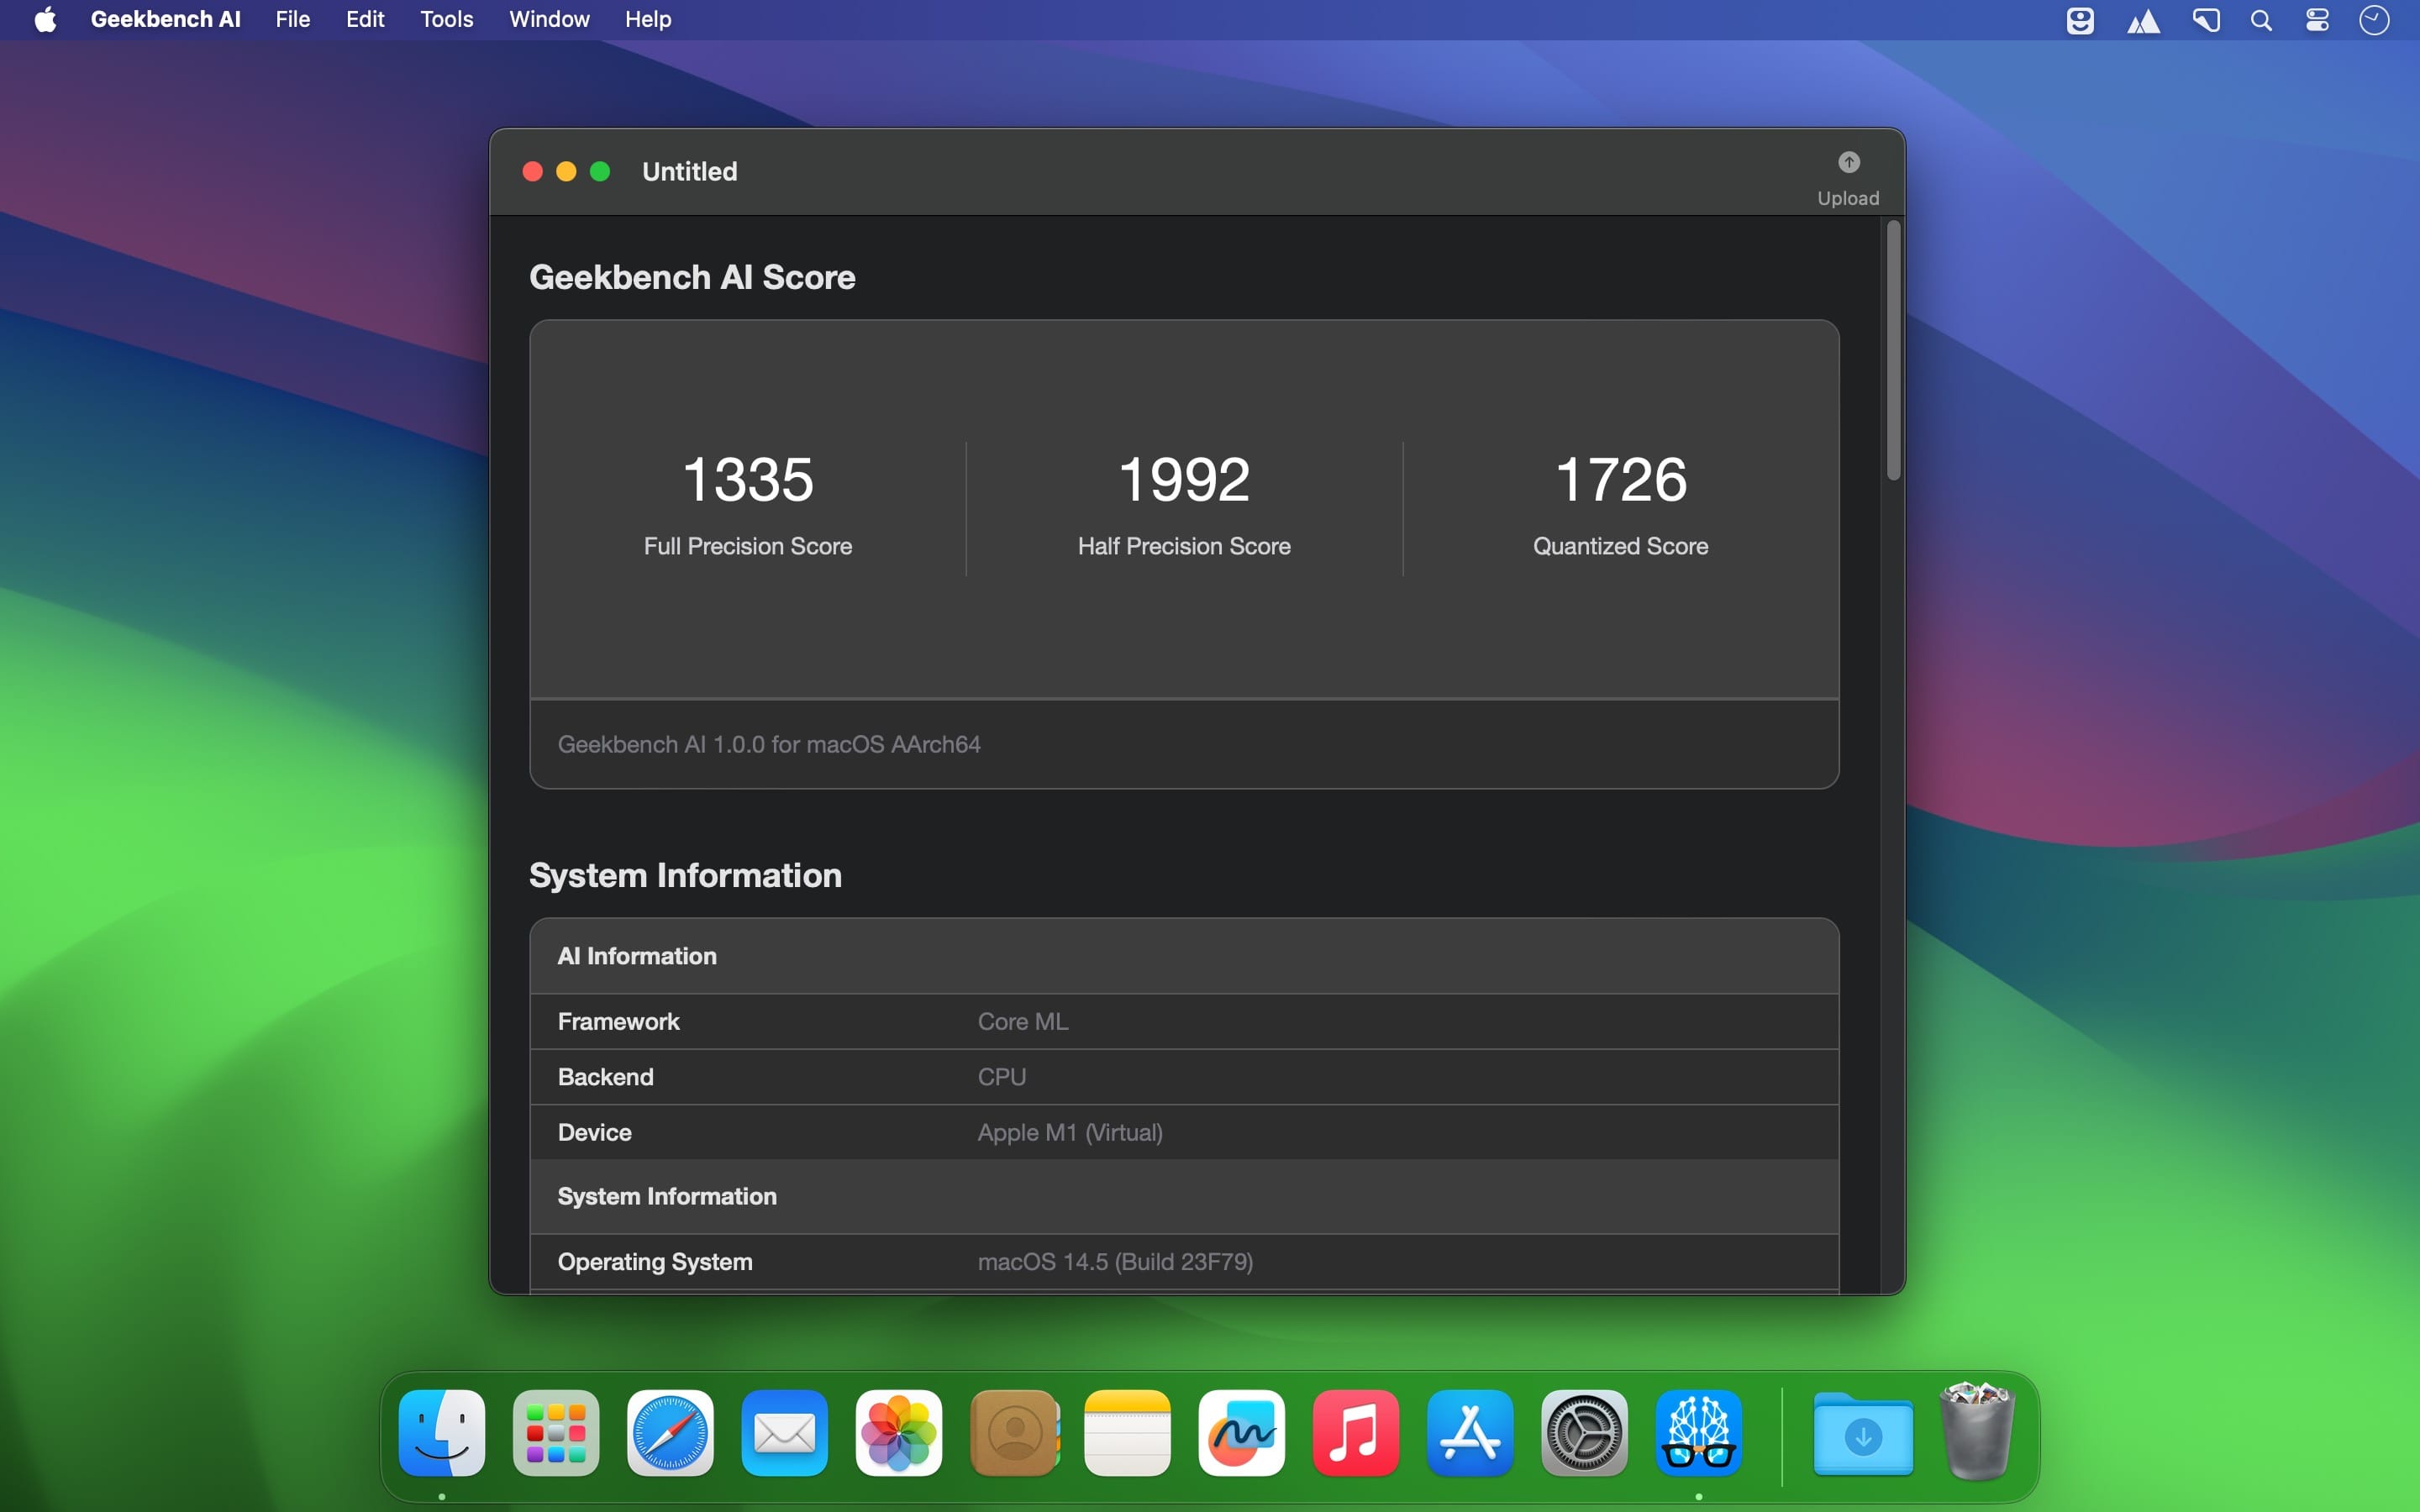The image size is (2420, 1512).
Task: Click the results window vertical scrollbar
Action: 1892,350
